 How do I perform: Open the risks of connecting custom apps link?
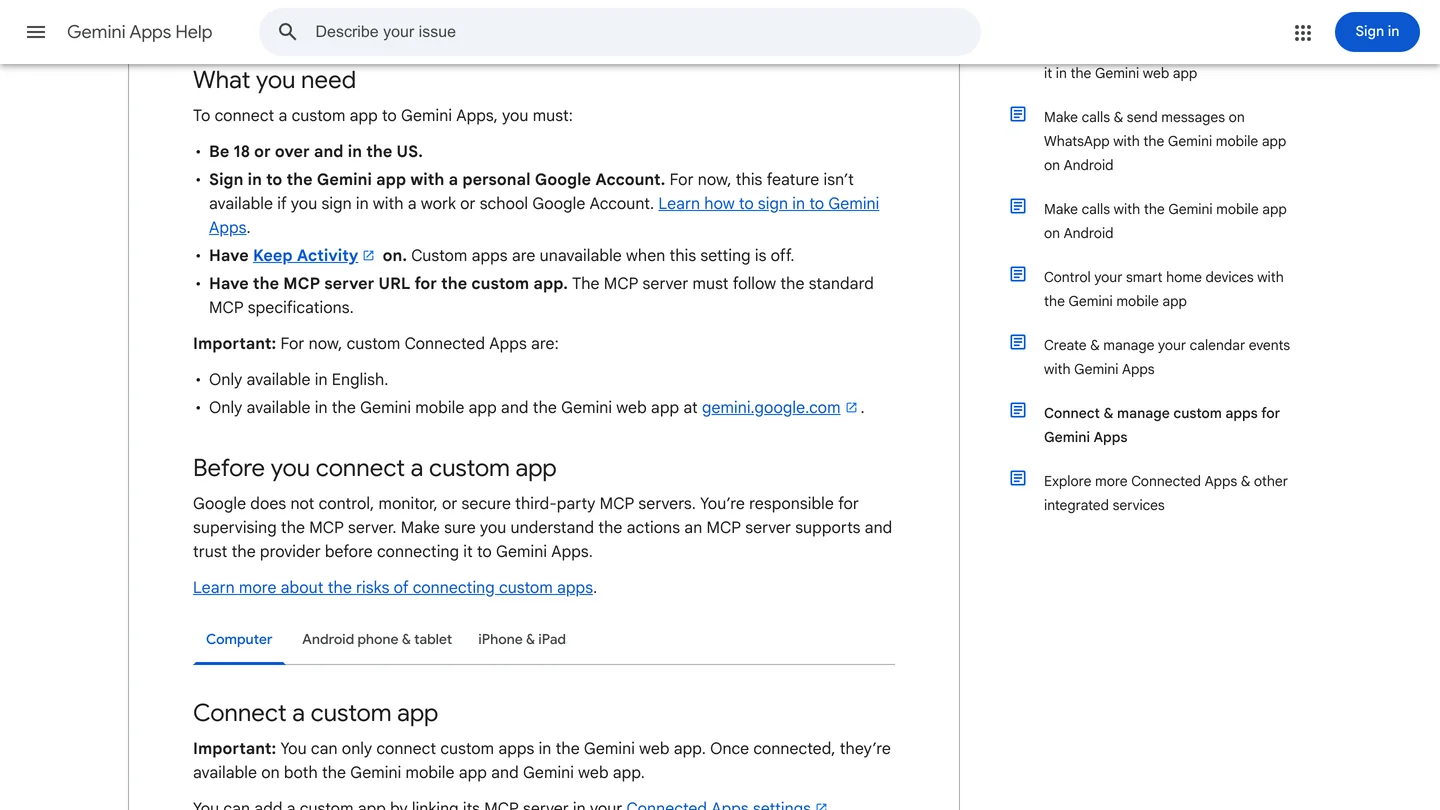tap(393, 588)
